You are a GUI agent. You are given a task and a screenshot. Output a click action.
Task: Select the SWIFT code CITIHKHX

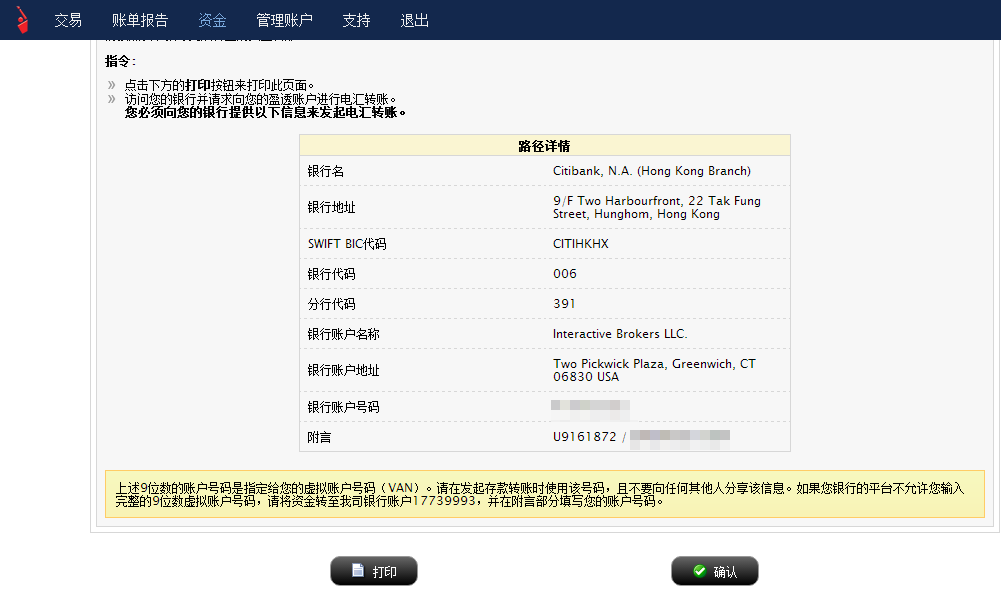pyautogui.click(x=581, y=243)
